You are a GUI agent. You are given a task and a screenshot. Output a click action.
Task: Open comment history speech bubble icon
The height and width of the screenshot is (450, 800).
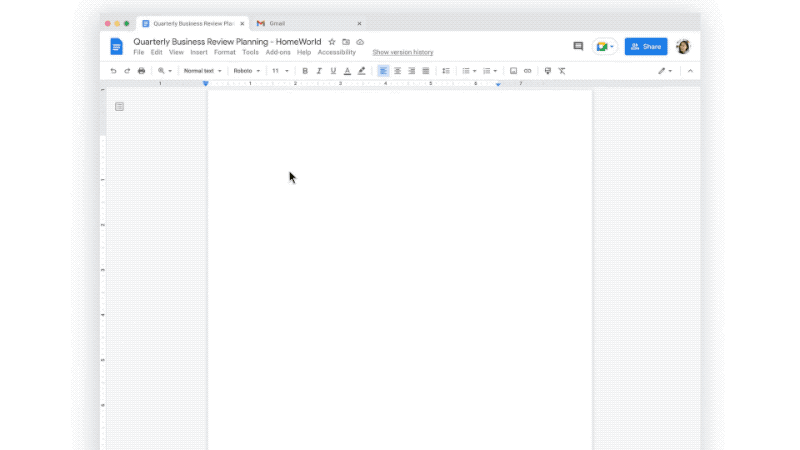(578, 46)
